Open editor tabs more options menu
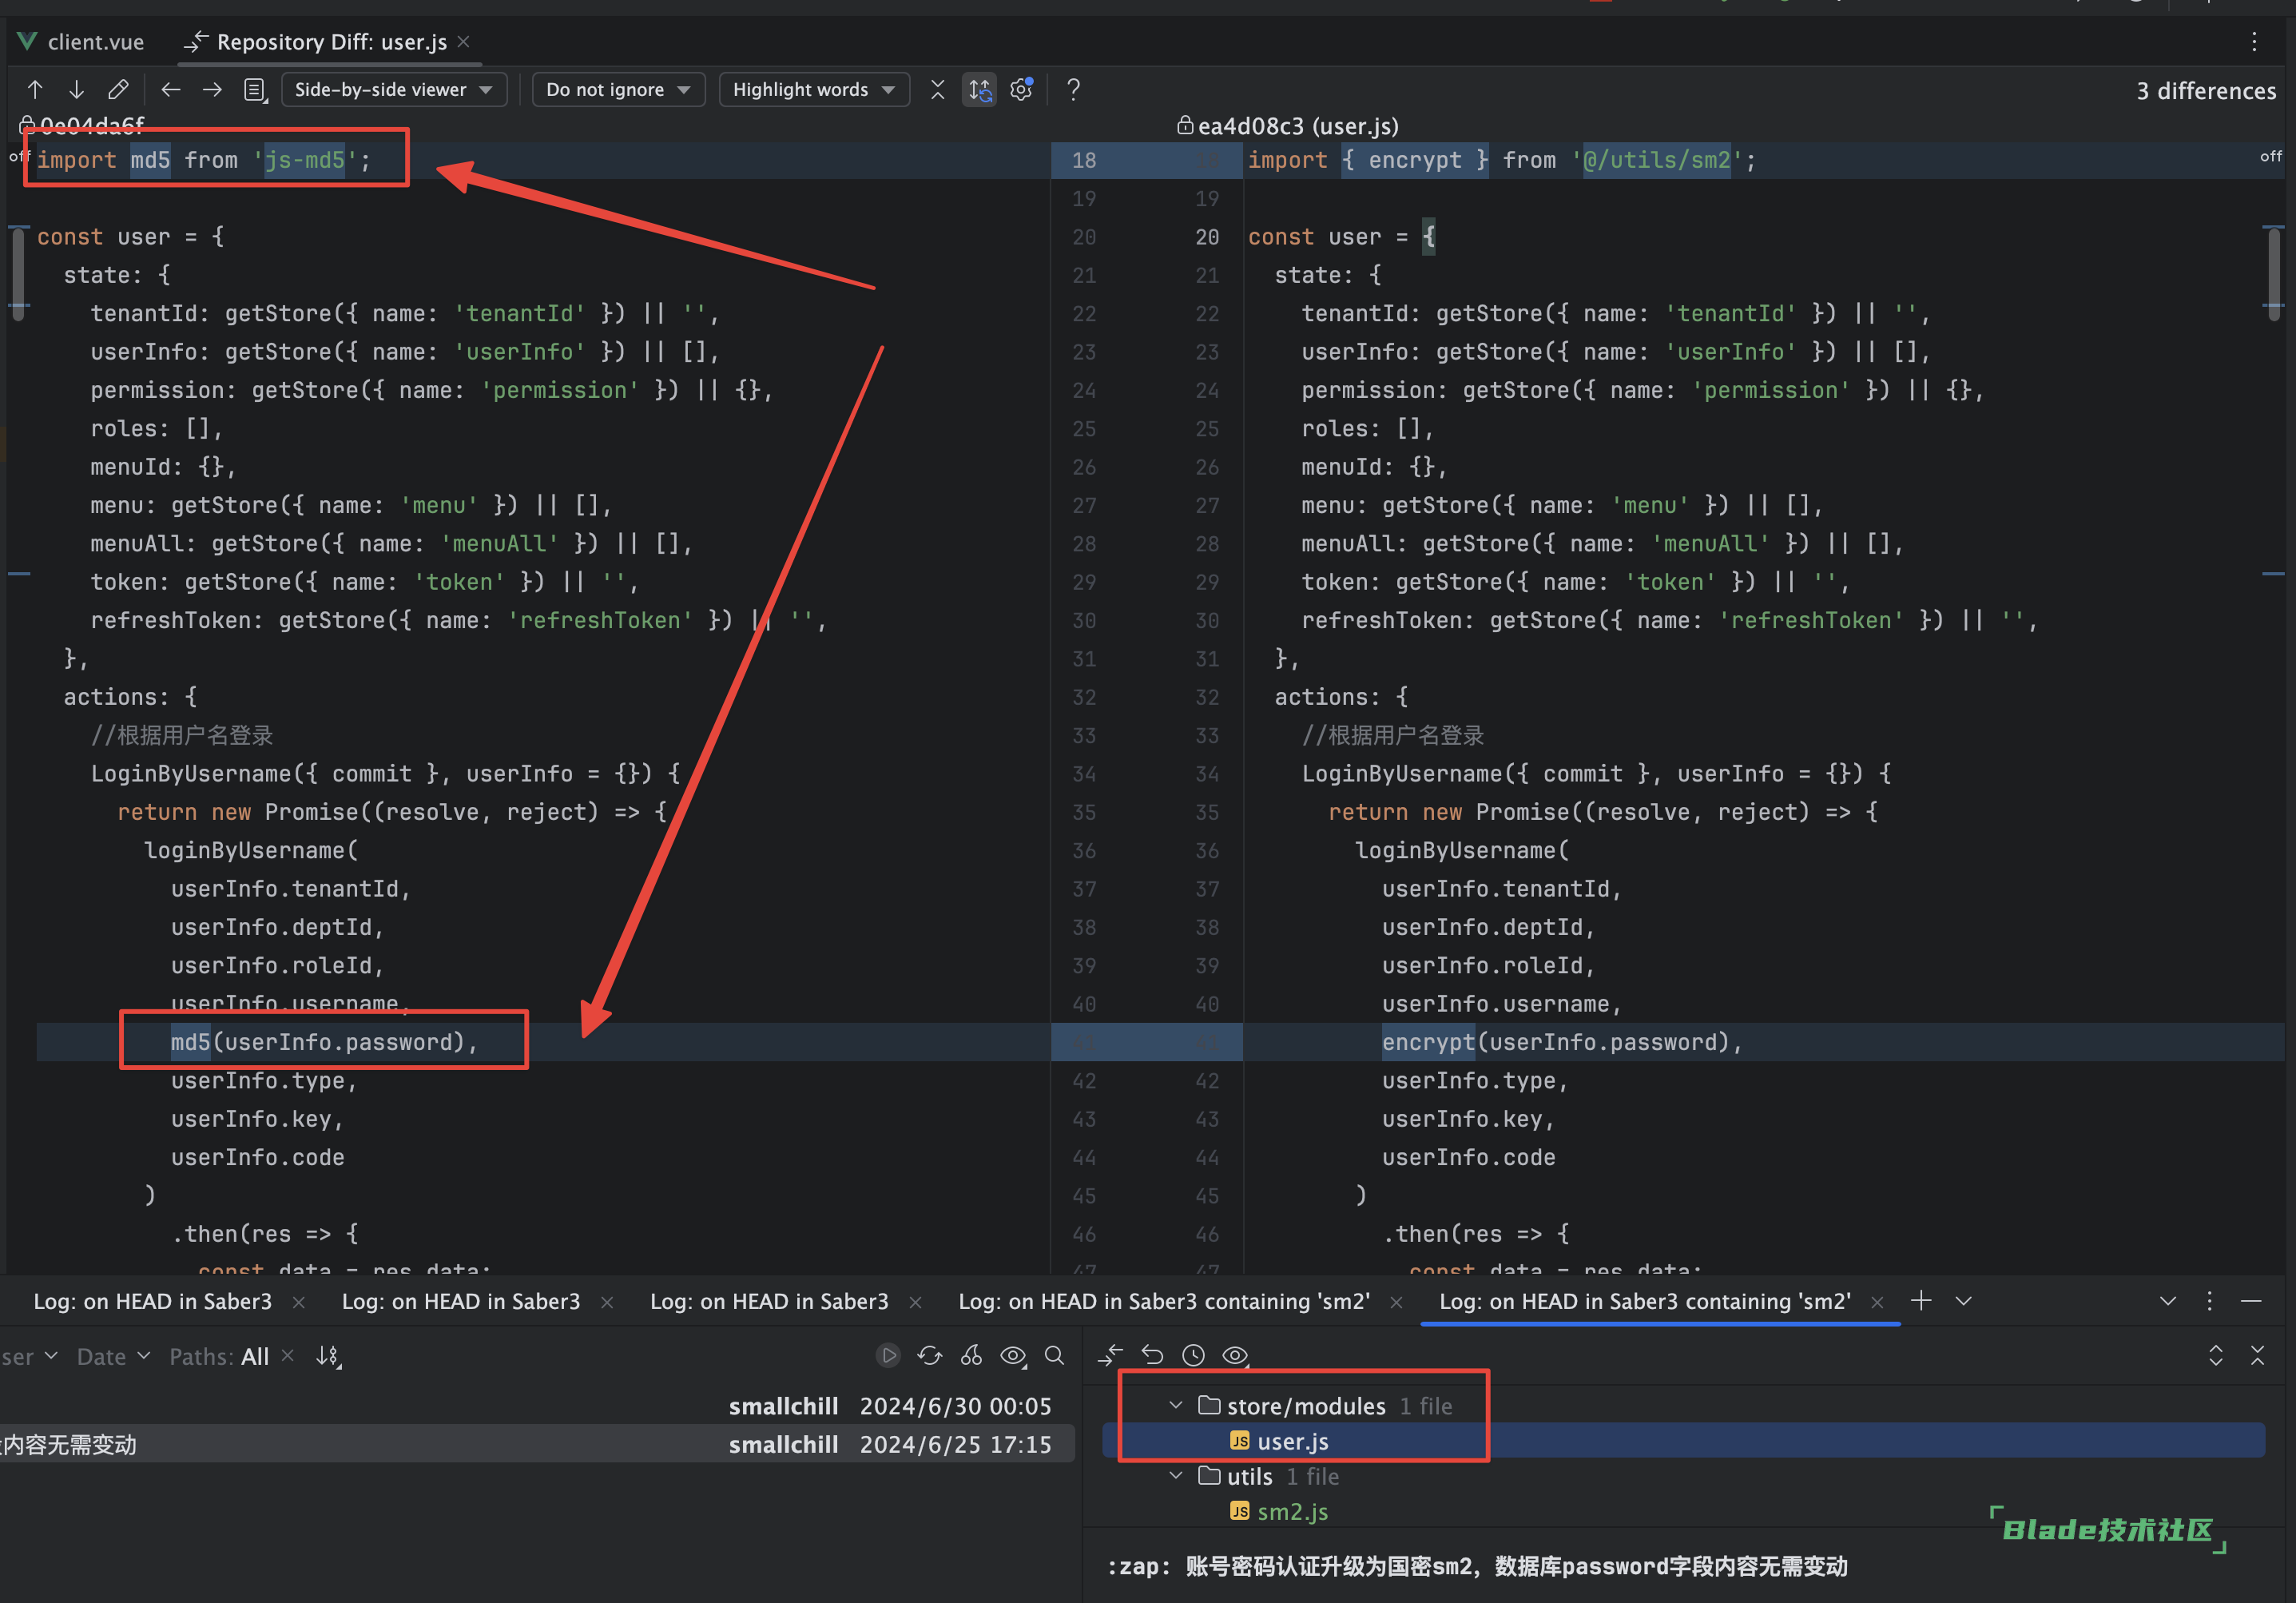 tap(2254, 42)
